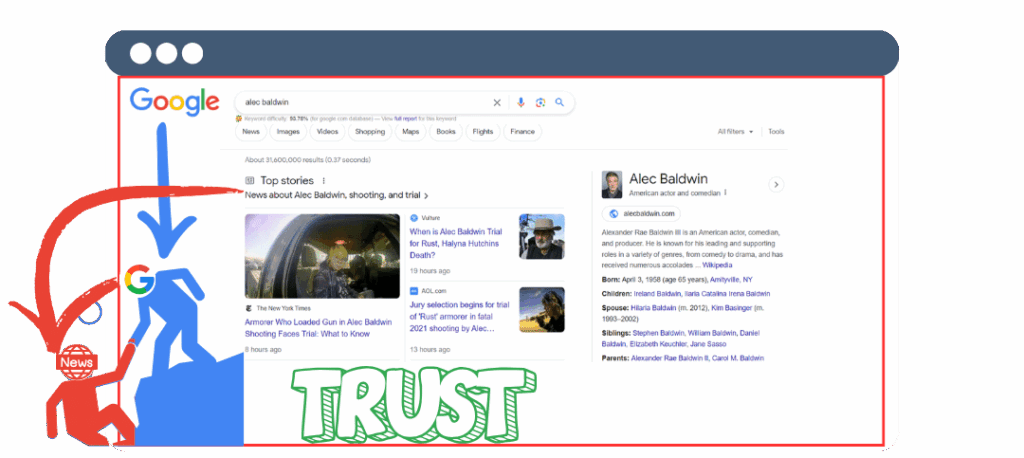
Task: Click the three-dot menu under Alec Baldwin
Action: coord(726,192)
